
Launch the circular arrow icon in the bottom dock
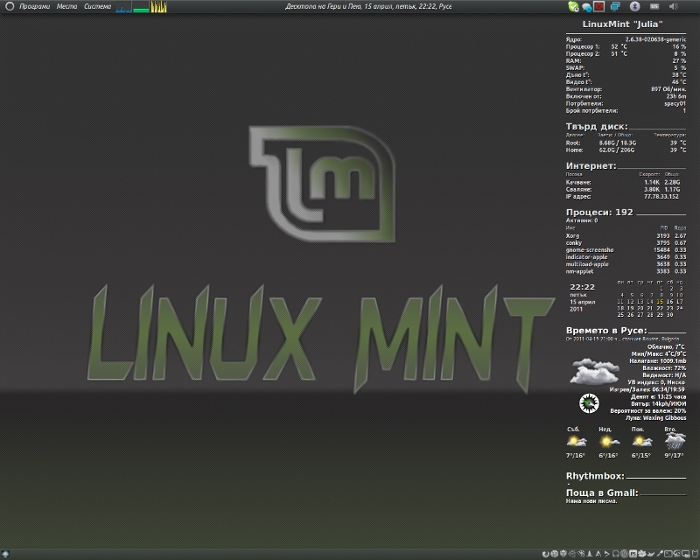[546, 554]
